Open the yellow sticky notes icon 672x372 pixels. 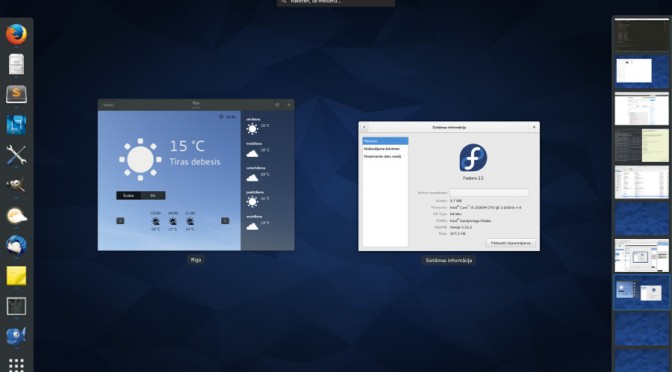(16, 276)
